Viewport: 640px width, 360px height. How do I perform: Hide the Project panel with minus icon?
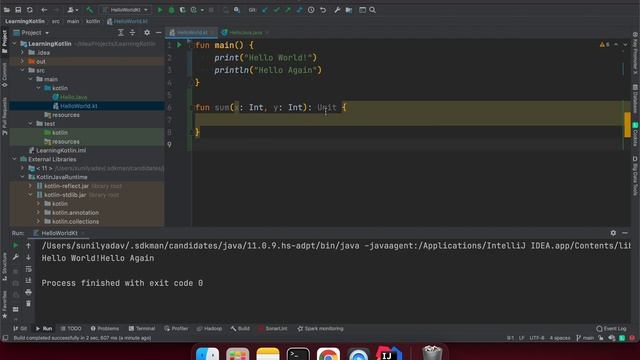158,33
